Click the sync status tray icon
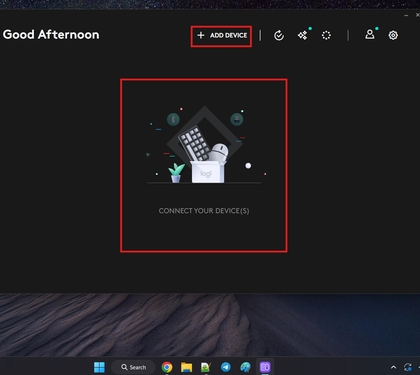Image resolution: width=420 pixels, height=375 pixels. (408, 367)
